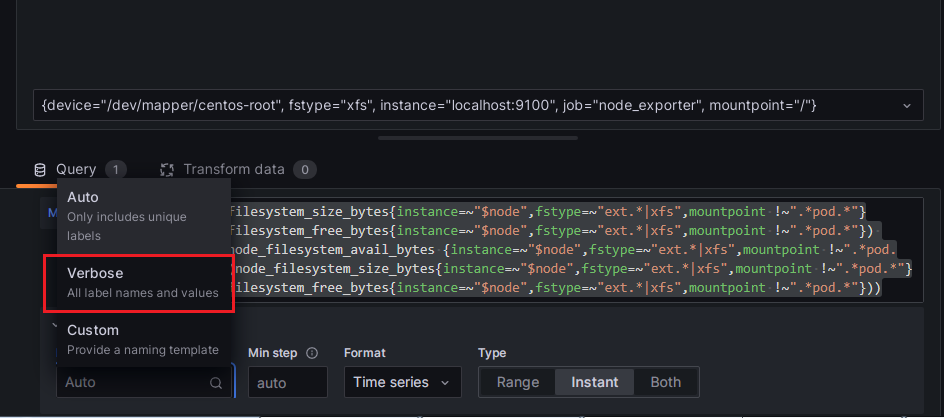Select the Range query type
Image resolution: width=944 pixels, height=418 pixels.
(x=518, y=382)
